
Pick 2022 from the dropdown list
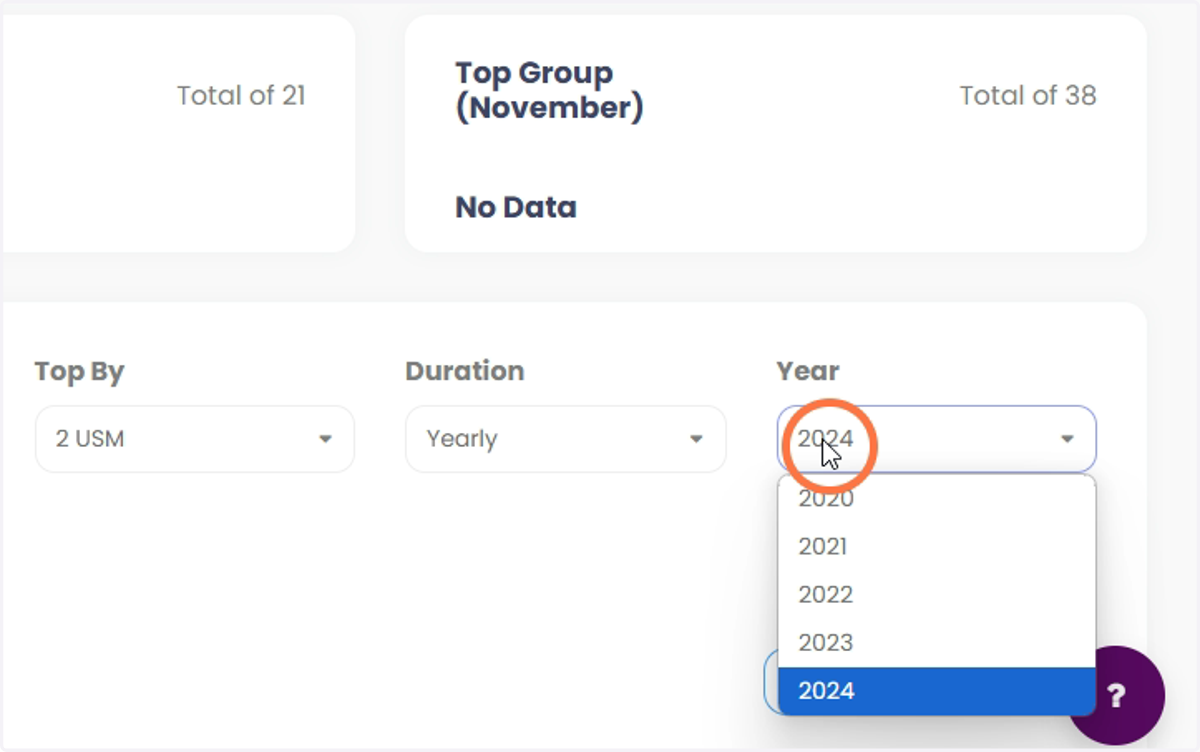coord(937,594)
